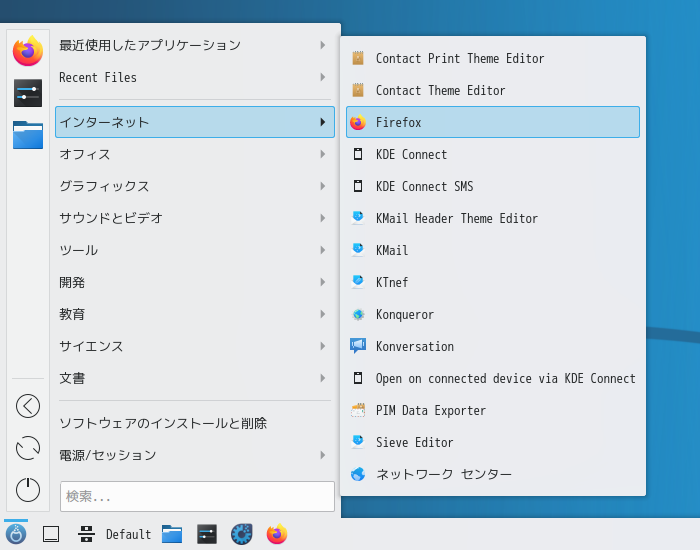Open KTnef entry
This screenshot has height=550, width=700.
493,282
